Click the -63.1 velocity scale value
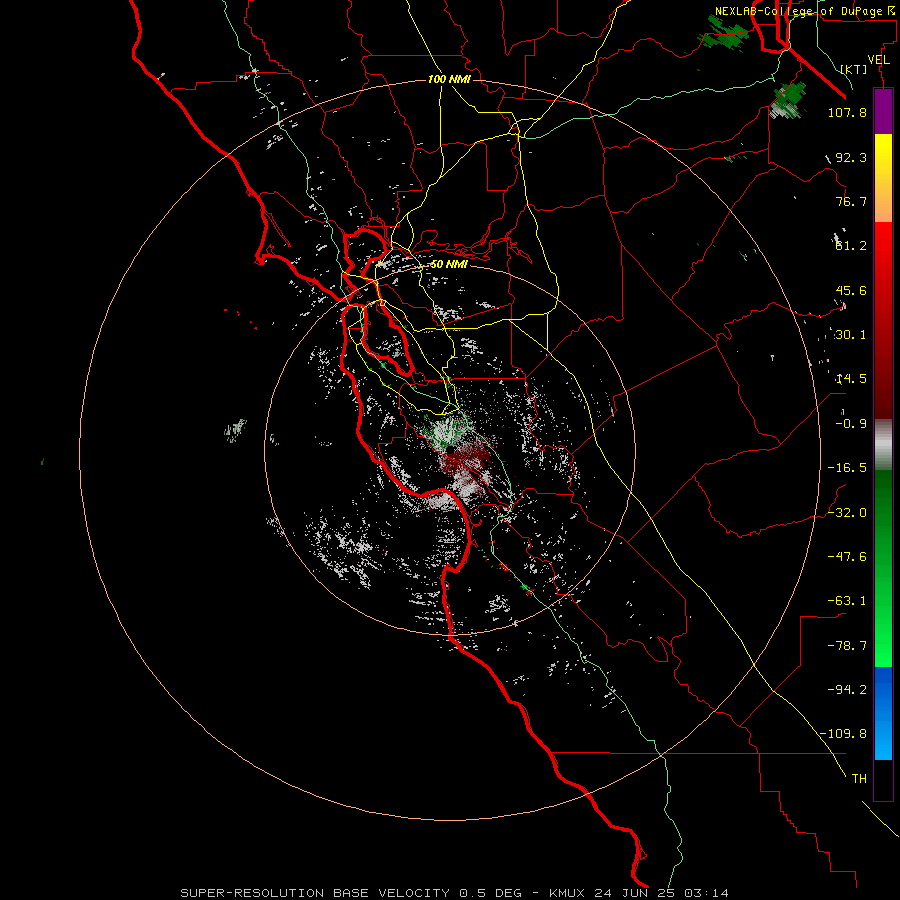900x900 pixels. pyautogui.click(x=847, y=601)
